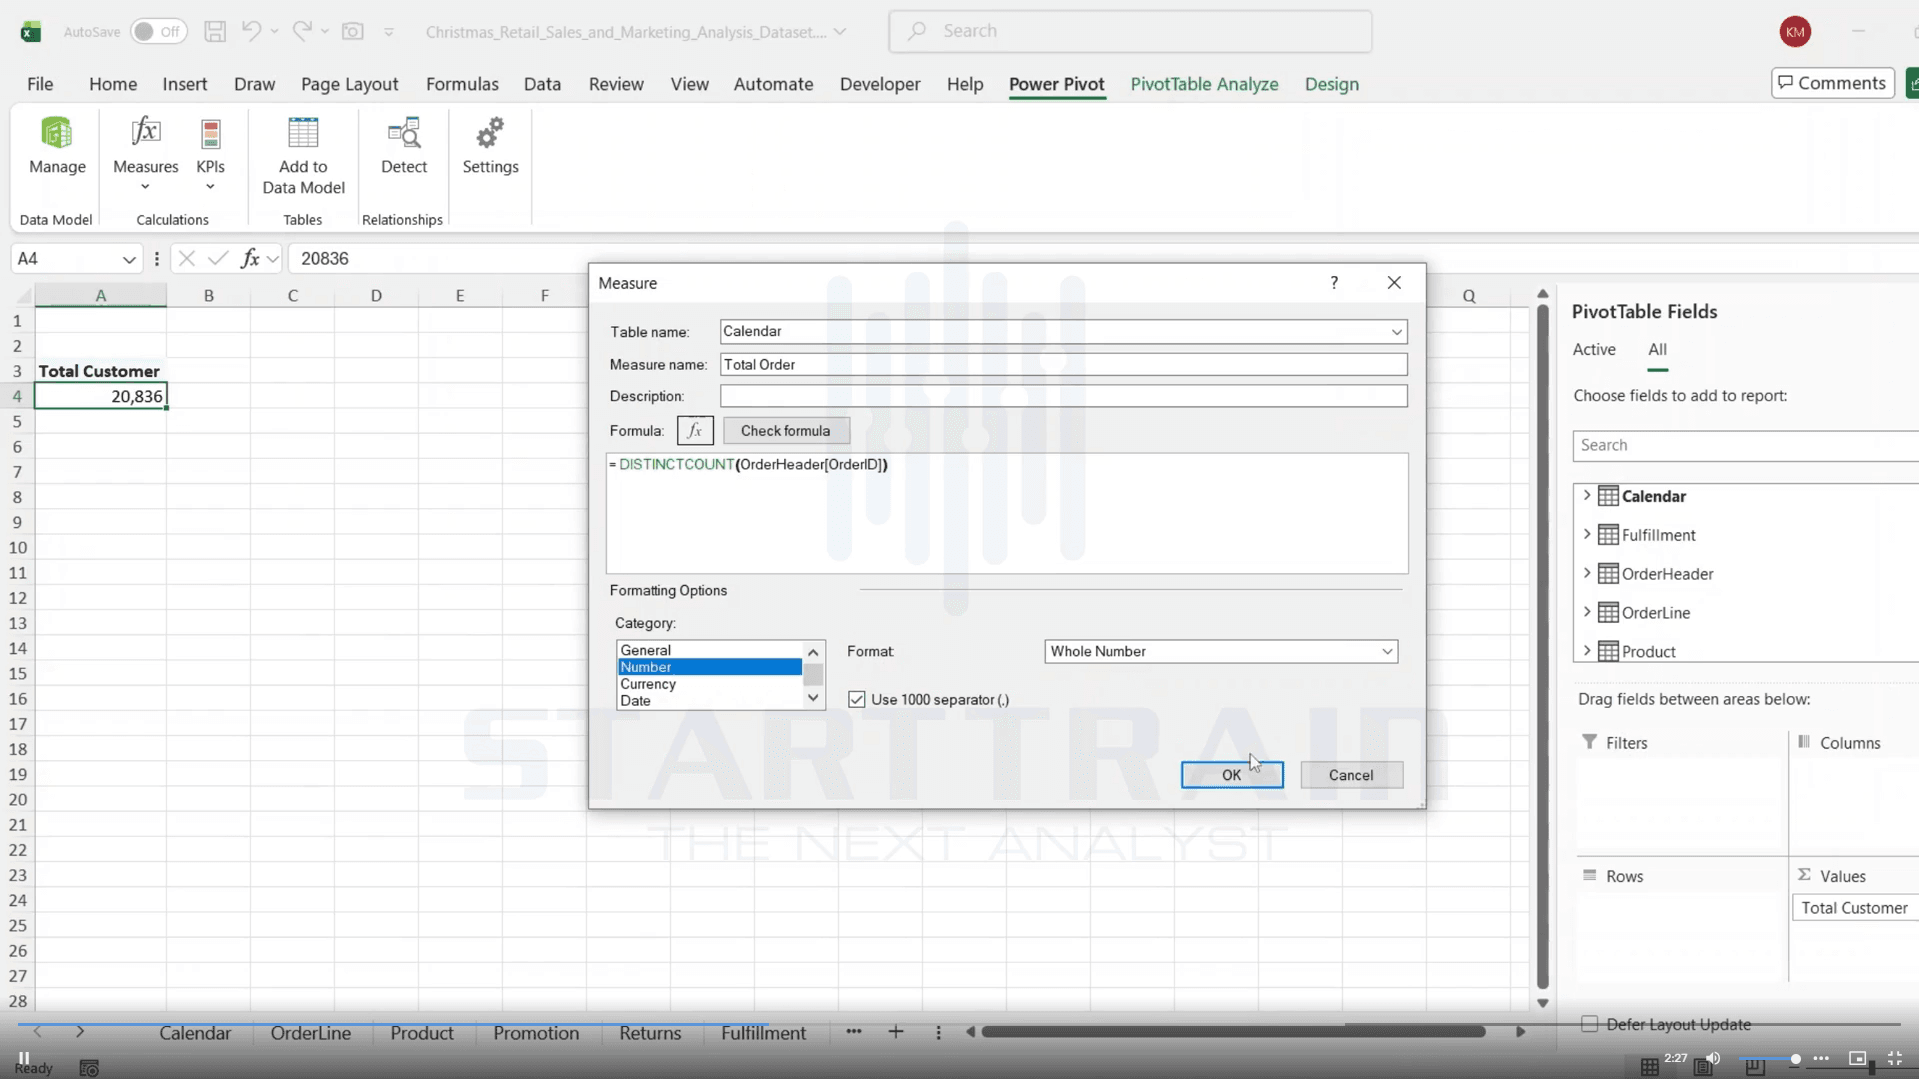Click the formula bar confirm checkmark icon
The height and width of the screenshot is (1079, 1919).
click(217, 258)
